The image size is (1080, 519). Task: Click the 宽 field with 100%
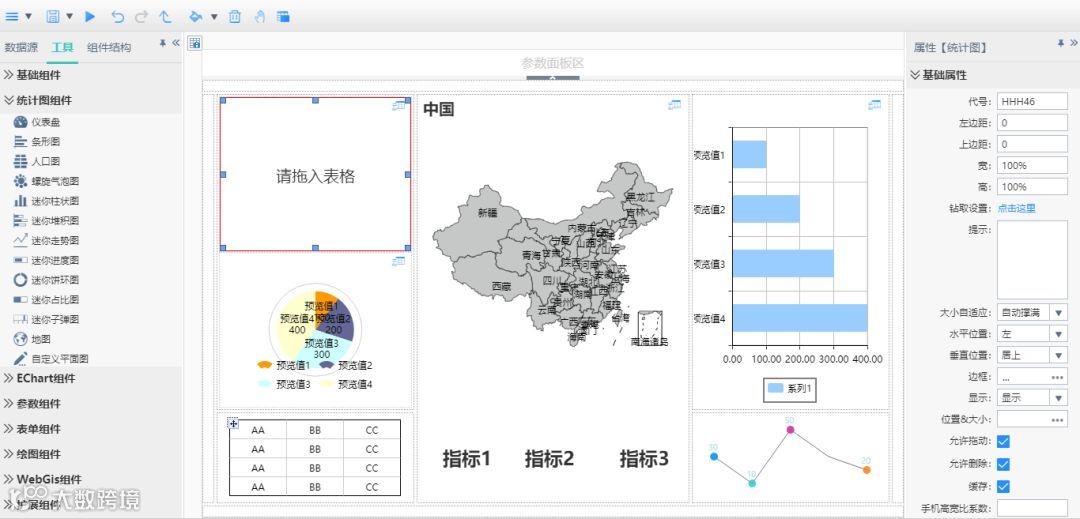pos(1032,165)
